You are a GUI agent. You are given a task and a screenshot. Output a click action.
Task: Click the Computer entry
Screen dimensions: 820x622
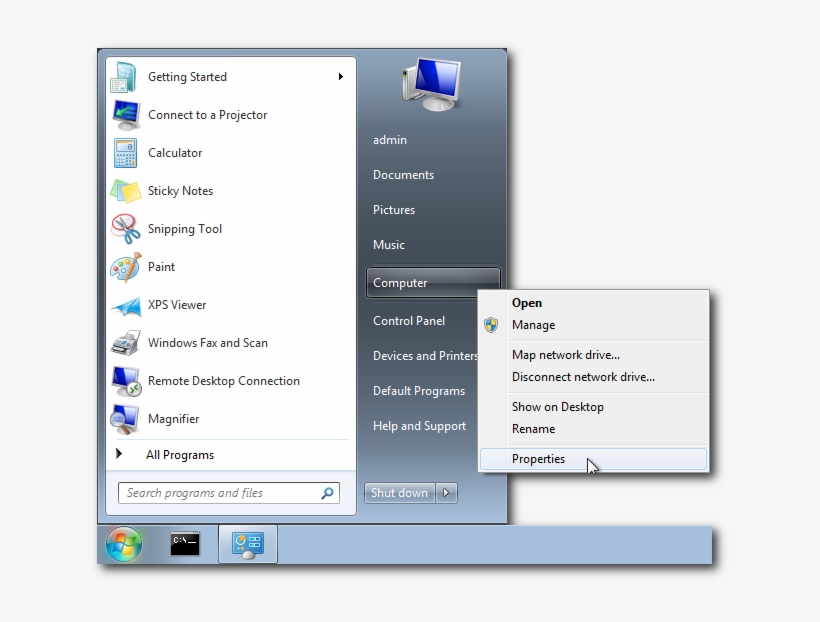pyautogui.click(x=433, y=282)
